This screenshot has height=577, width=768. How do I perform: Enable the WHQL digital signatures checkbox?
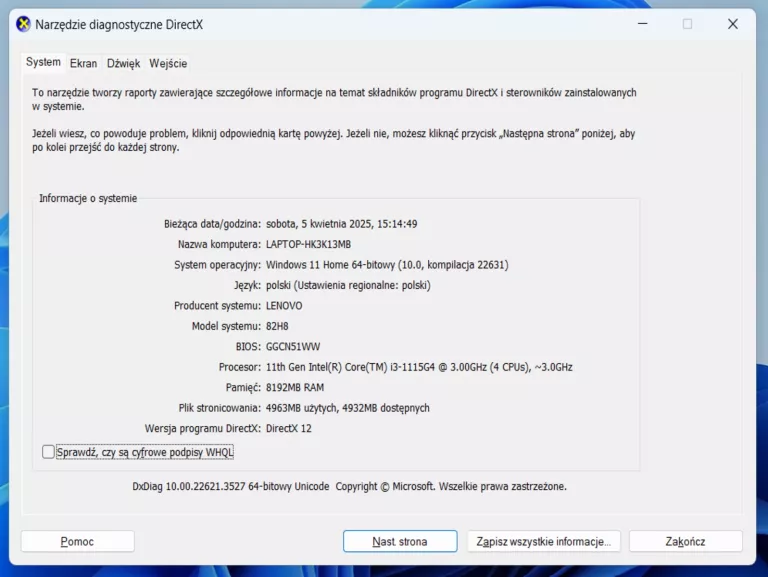pyautogui.click(x=49, y=452)
